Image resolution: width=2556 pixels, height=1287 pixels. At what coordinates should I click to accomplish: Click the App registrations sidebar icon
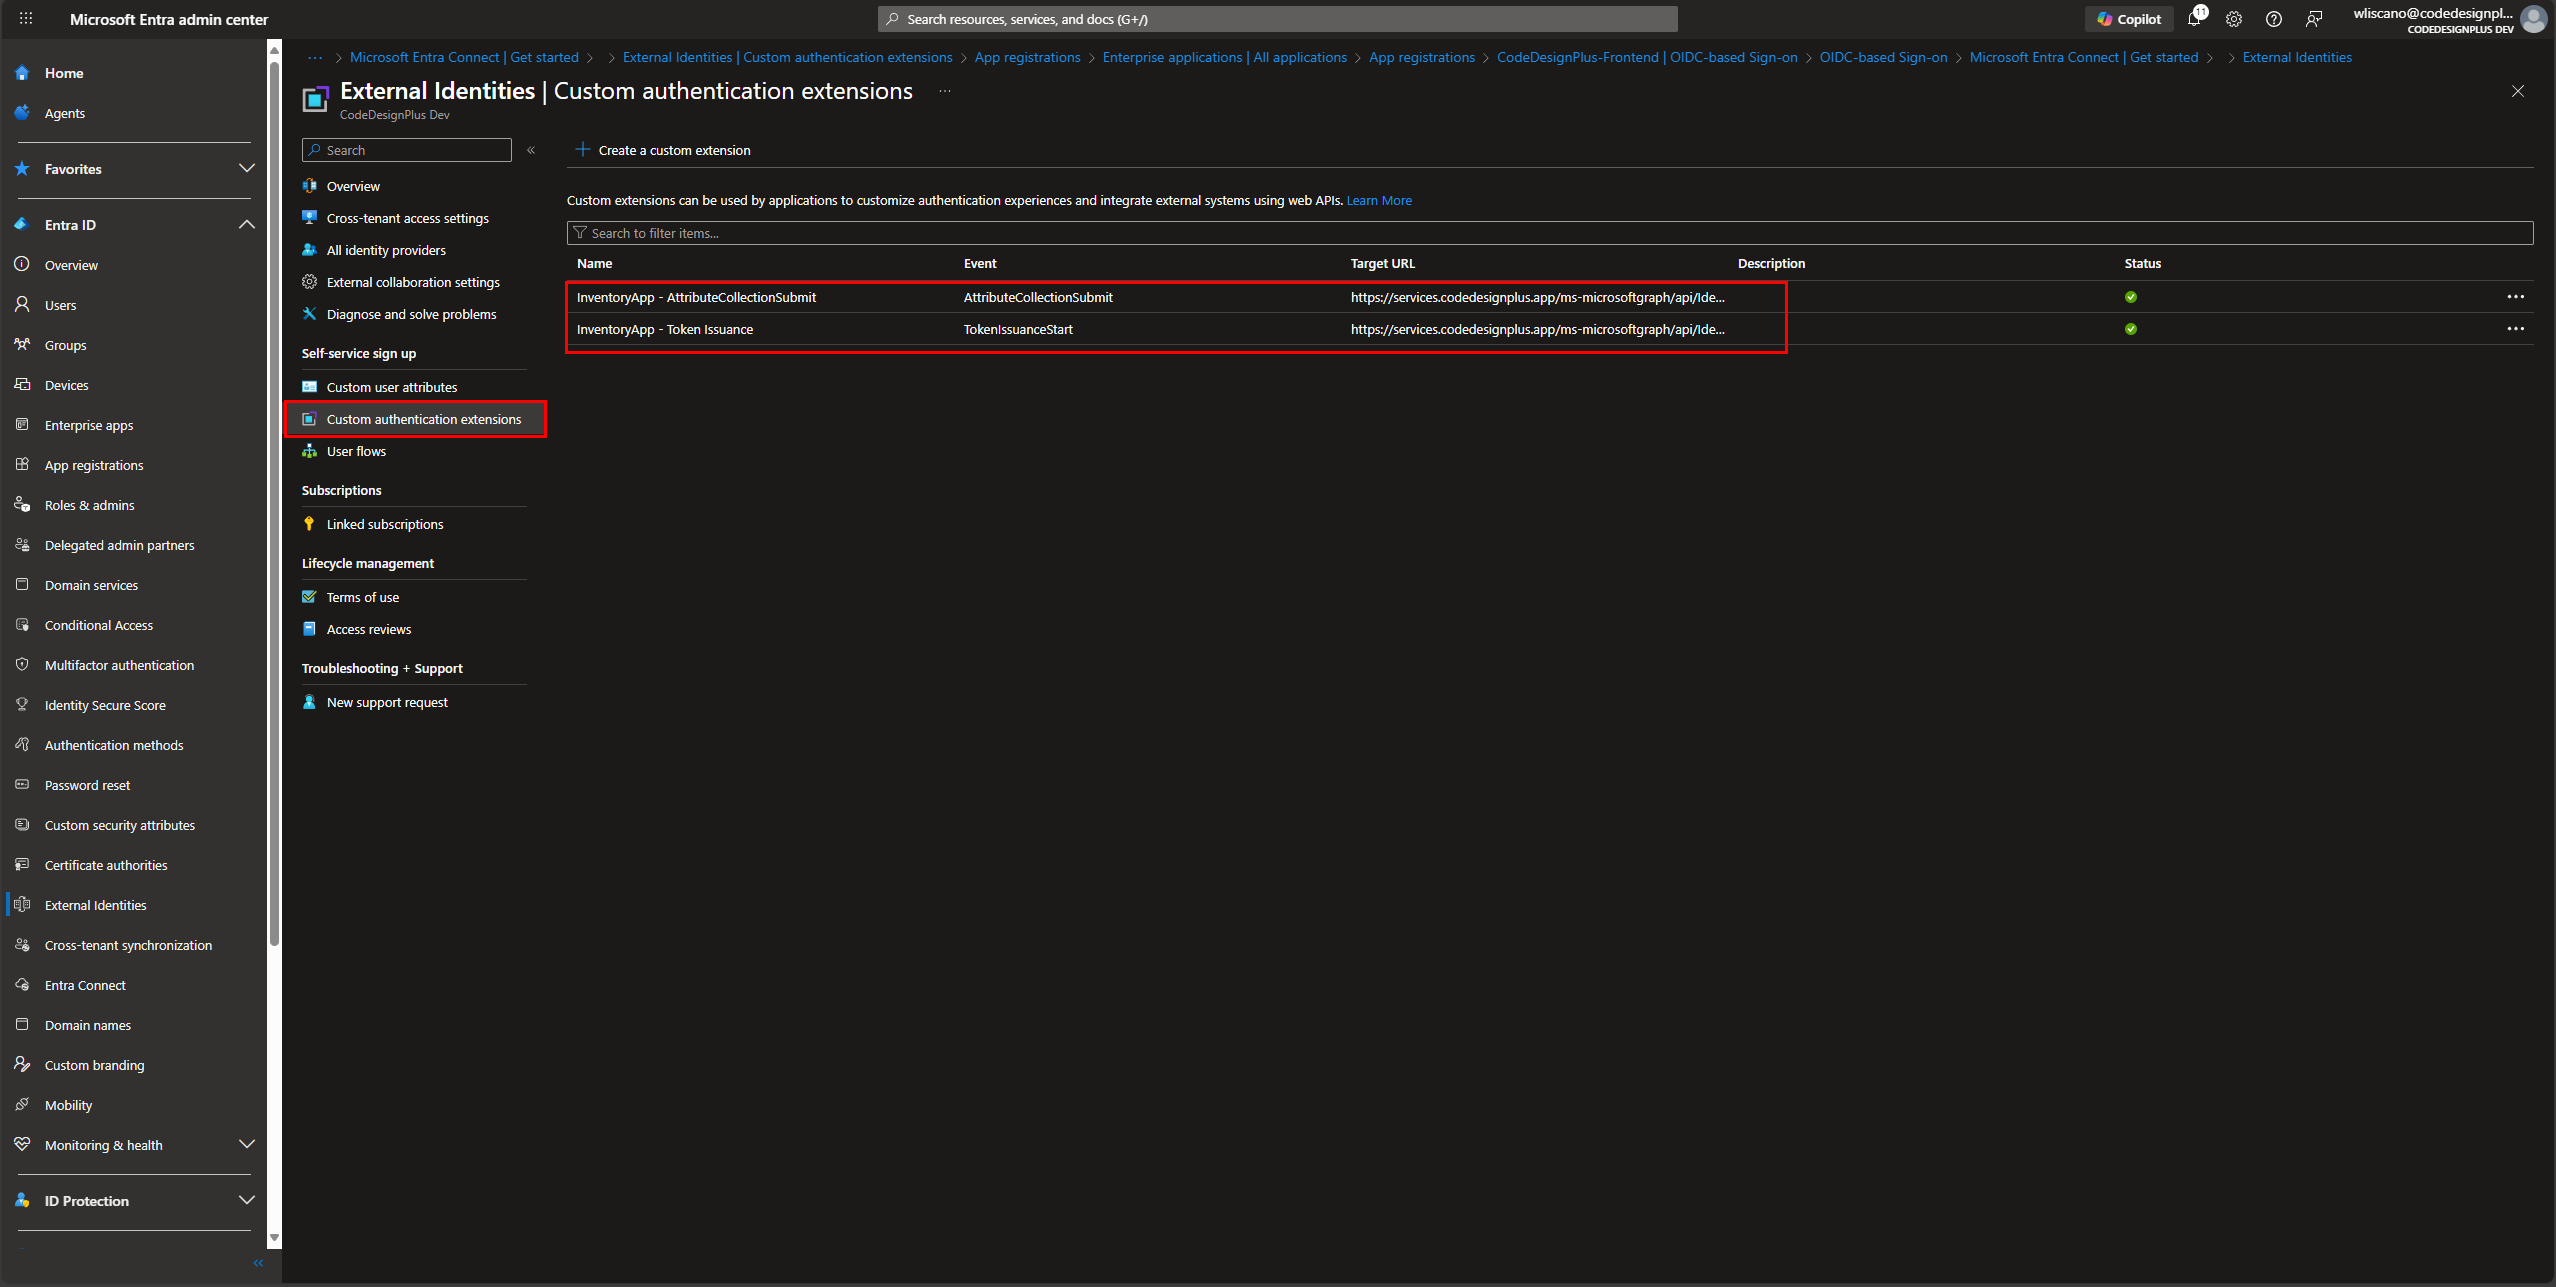(22, 465)
